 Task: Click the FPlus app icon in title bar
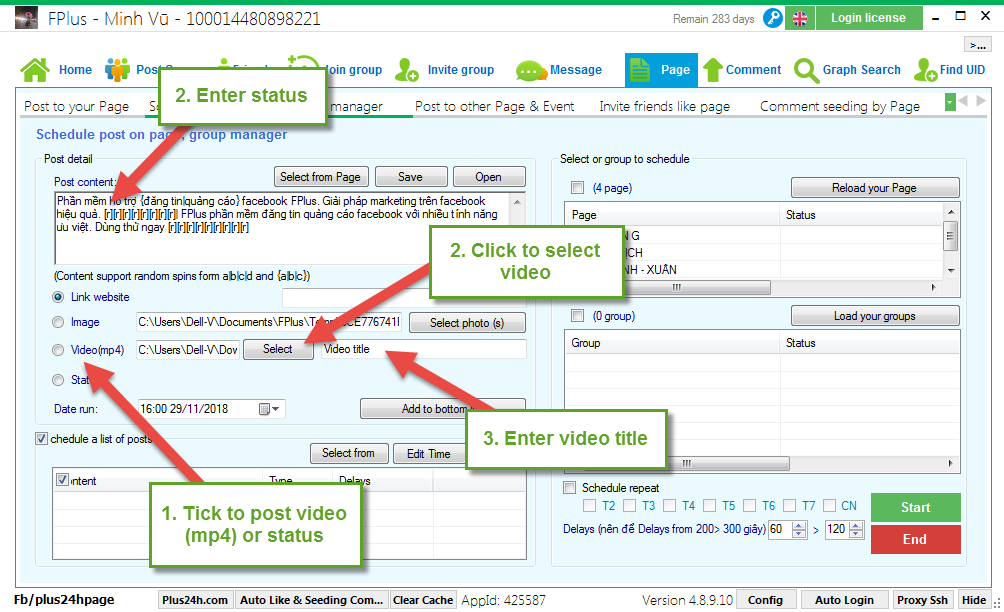[26, 18]
